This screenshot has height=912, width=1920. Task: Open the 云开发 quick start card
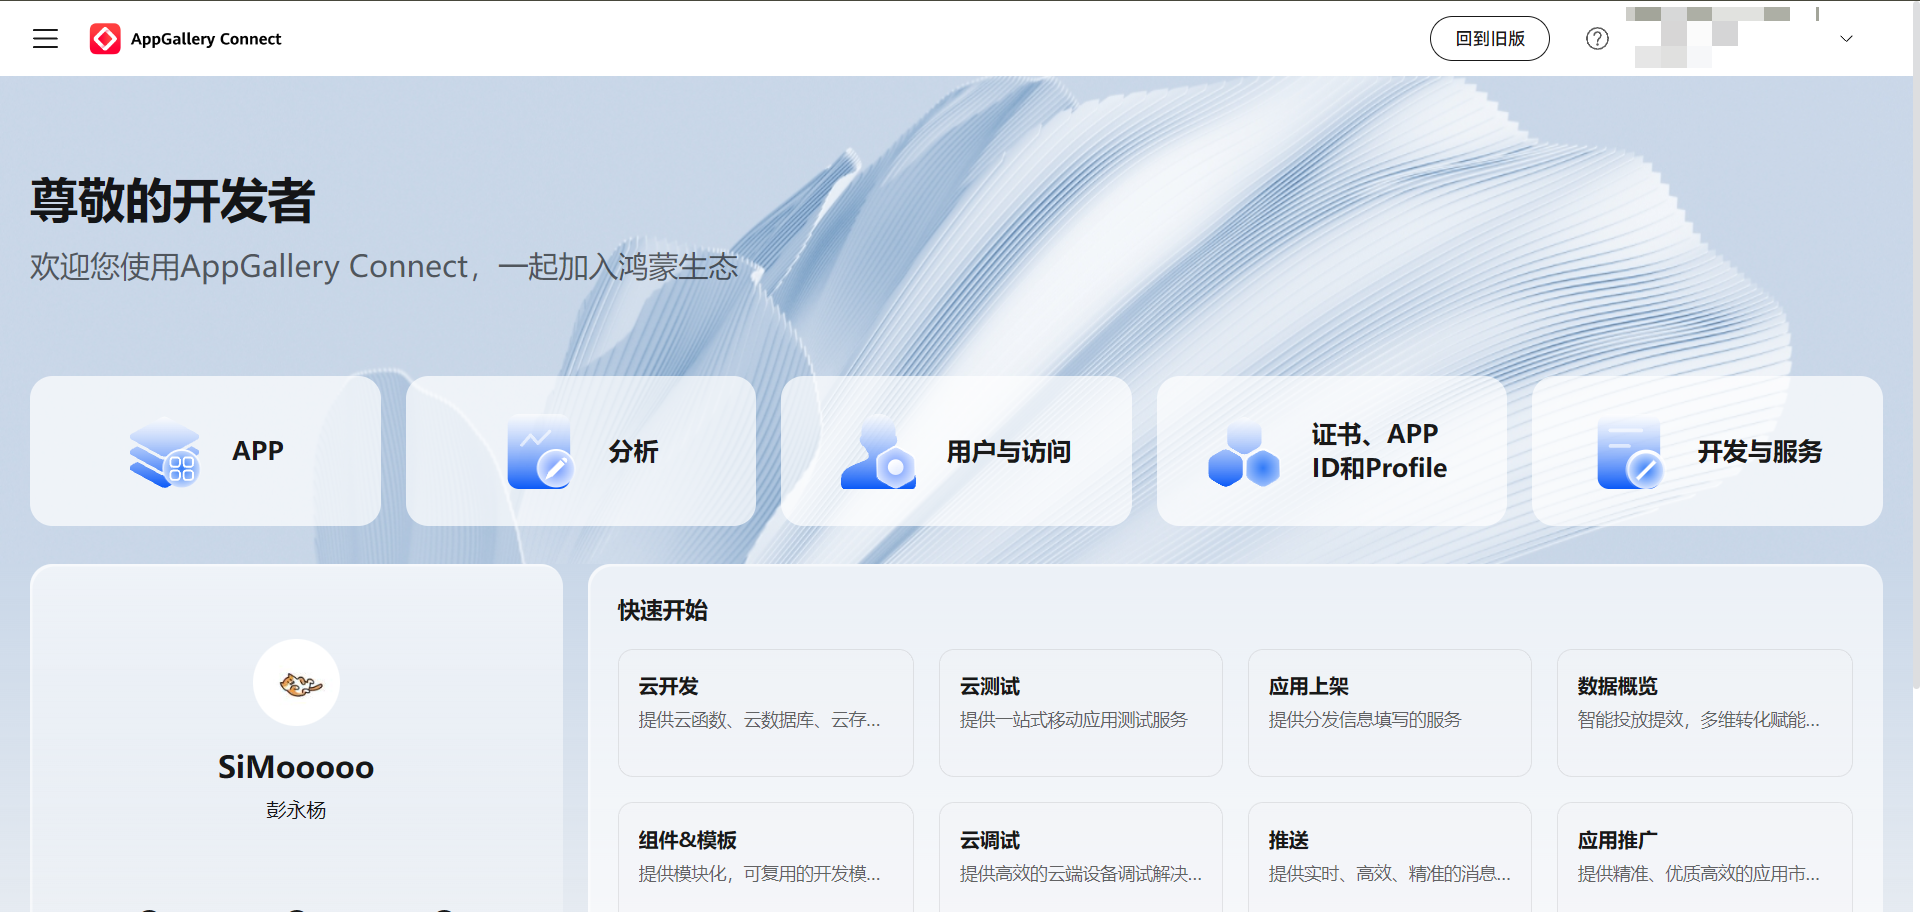pyautogui.click(x=766, y=713)
